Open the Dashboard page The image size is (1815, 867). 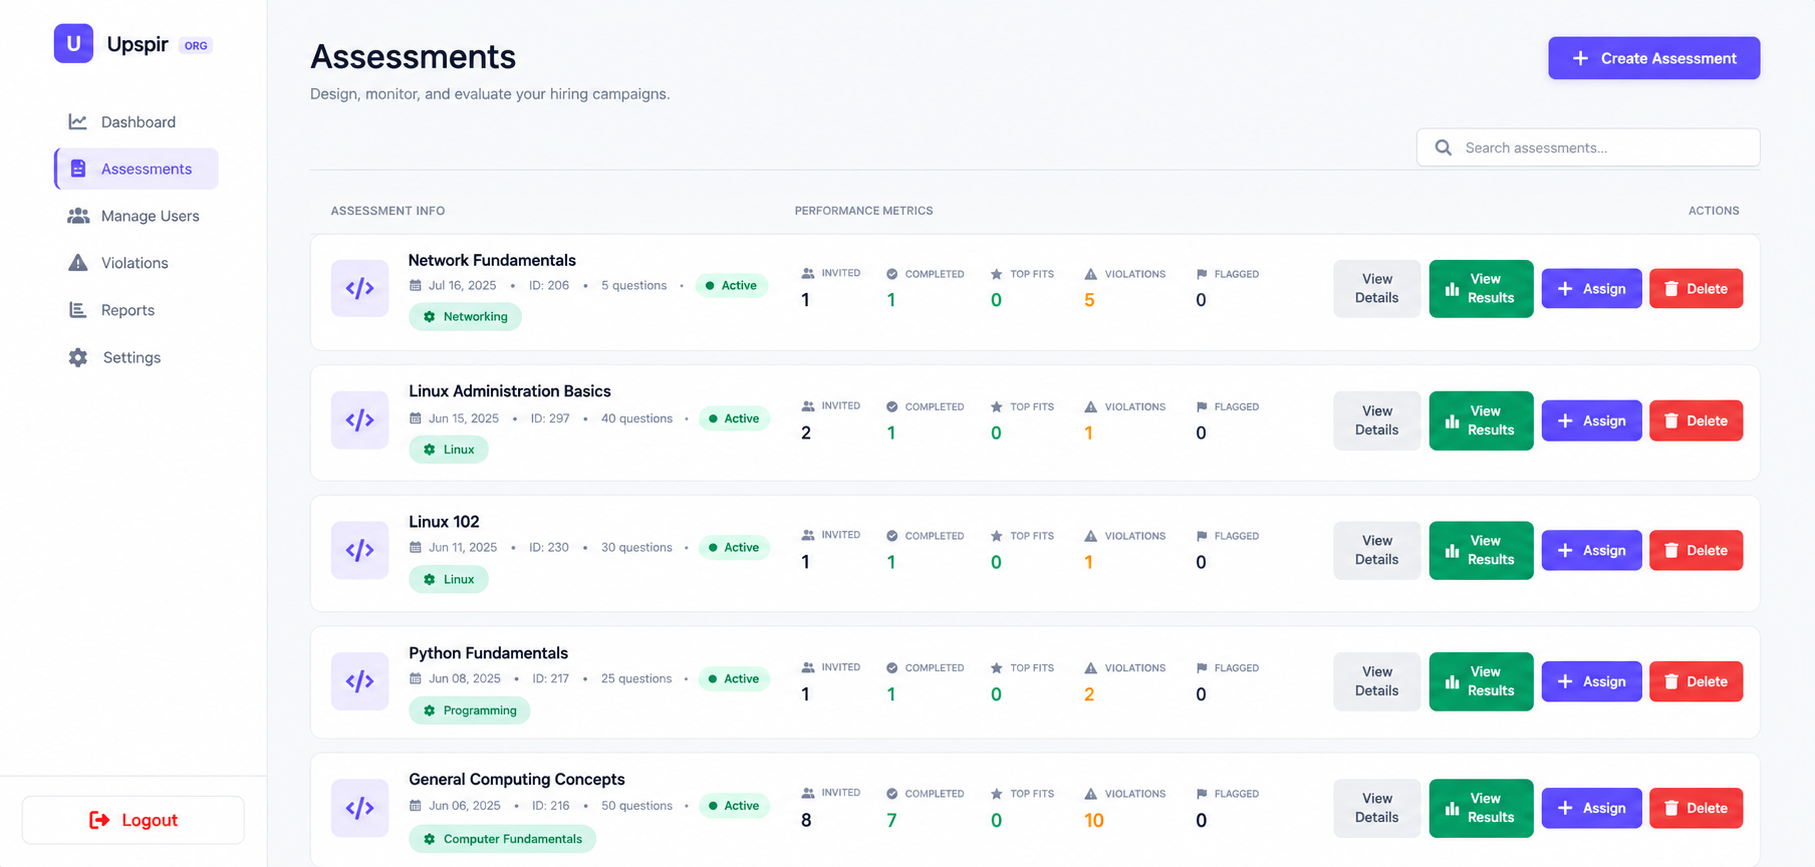coord(137,122)
